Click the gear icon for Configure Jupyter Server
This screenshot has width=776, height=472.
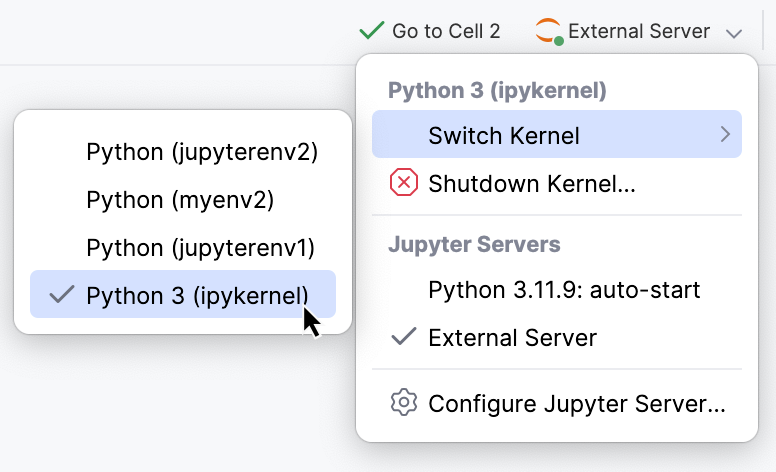click(403, 403)
